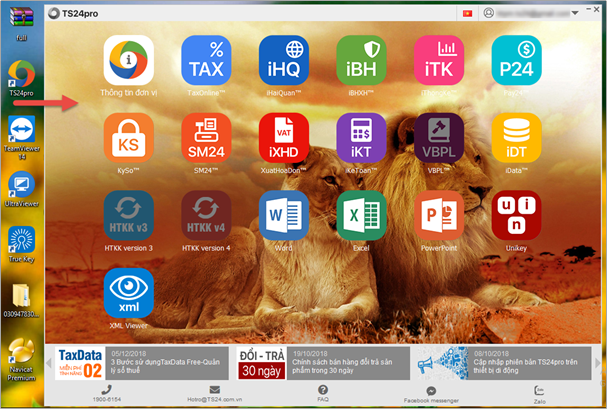Open the P24 Pay24 app
Screen dimensions: 607x409
tap(516, 60)
